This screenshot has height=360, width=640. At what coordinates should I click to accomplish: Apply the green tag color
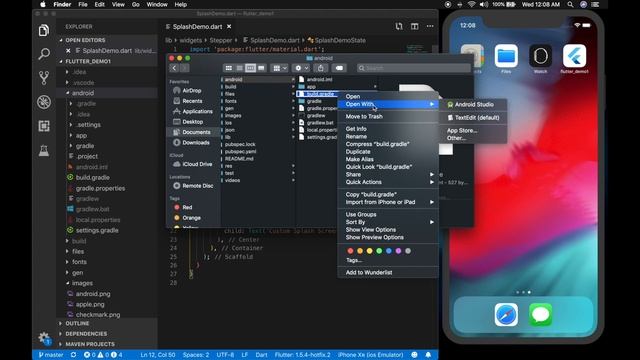pyautogui.click(x=379, y=251)
